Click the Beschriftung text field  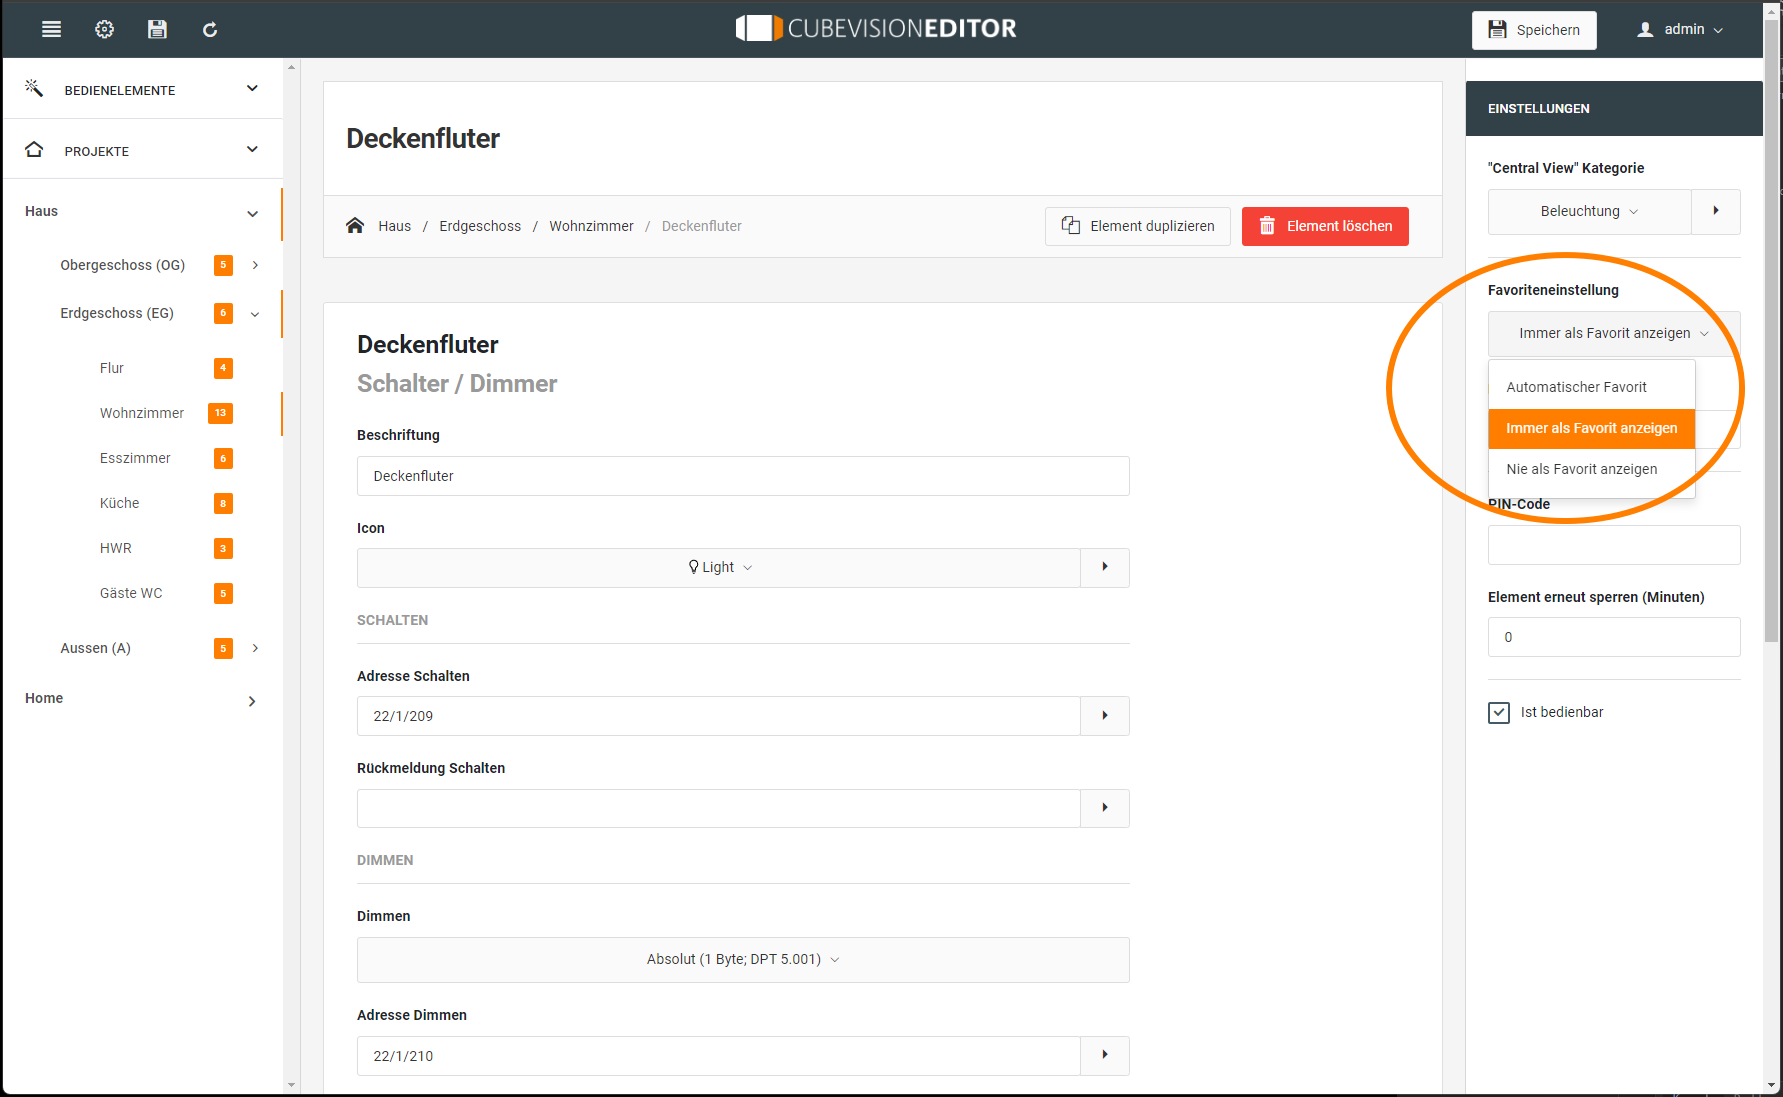tap(743, 476)
